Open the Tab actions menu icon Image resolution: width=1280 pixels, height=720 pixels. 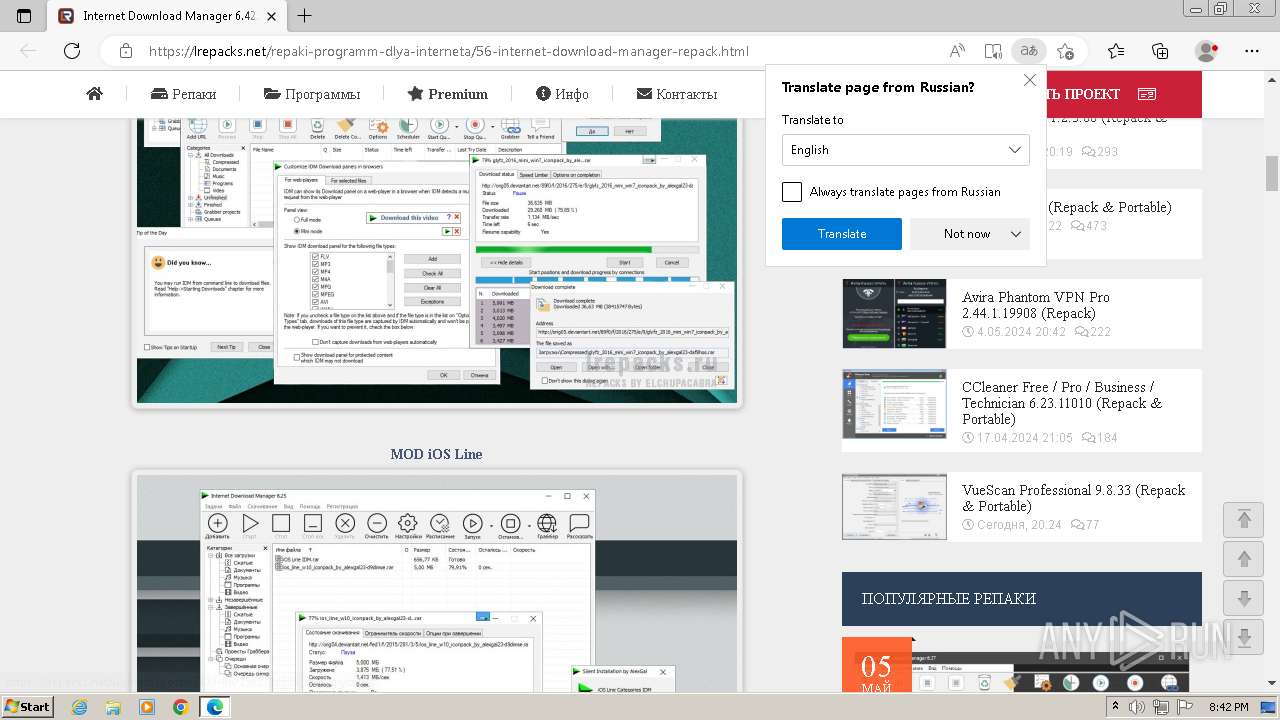pyautogui.click(x=24, y=16)
